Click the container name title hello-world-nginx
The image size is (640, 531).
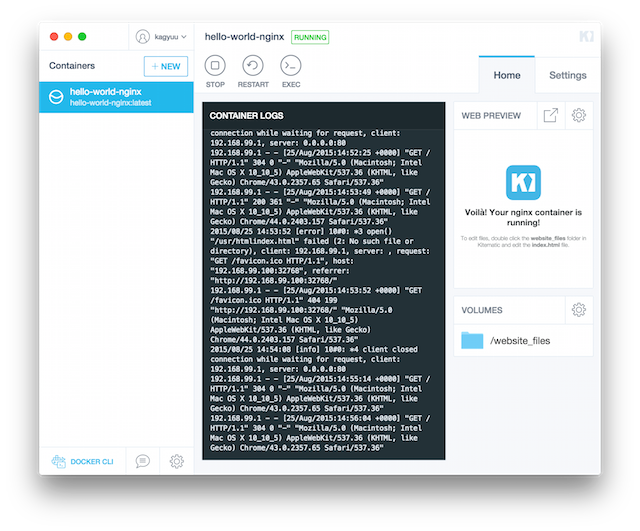pyautogui.click(x=244, y=37)
